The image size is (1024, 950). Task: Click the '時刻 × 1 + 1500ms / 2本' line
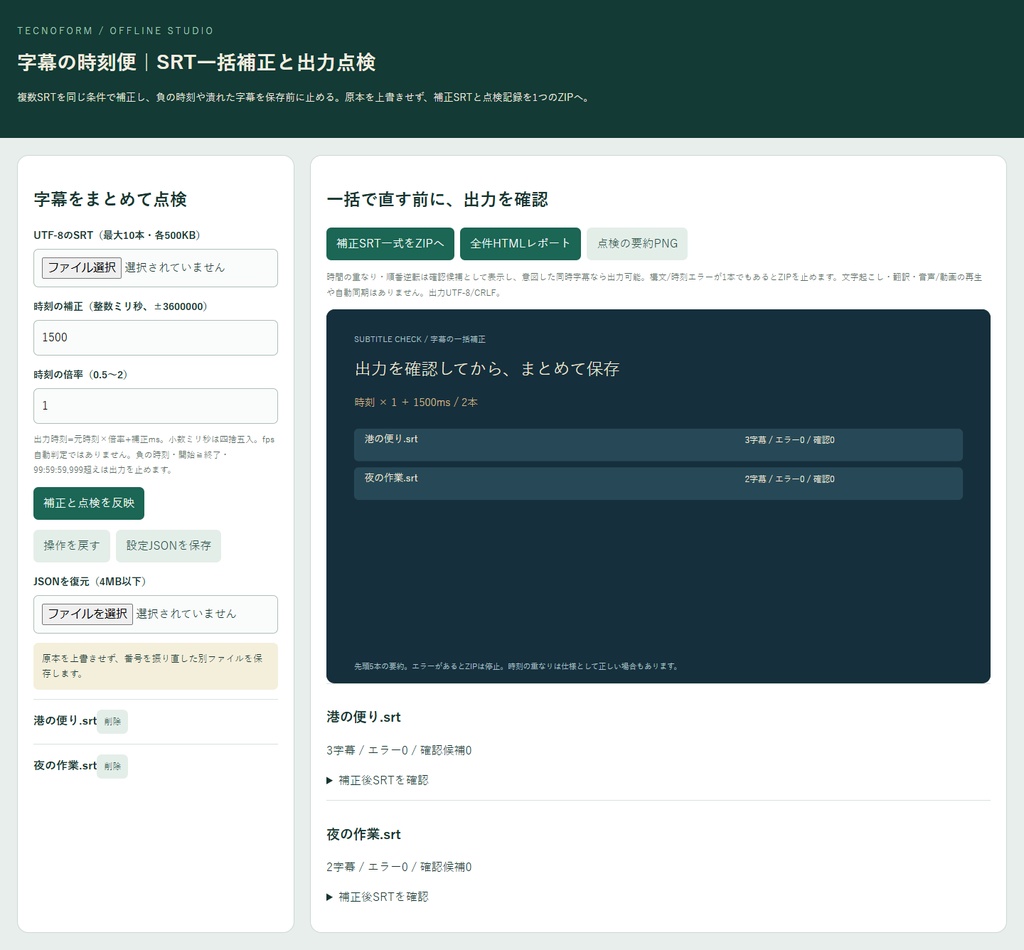416,402
